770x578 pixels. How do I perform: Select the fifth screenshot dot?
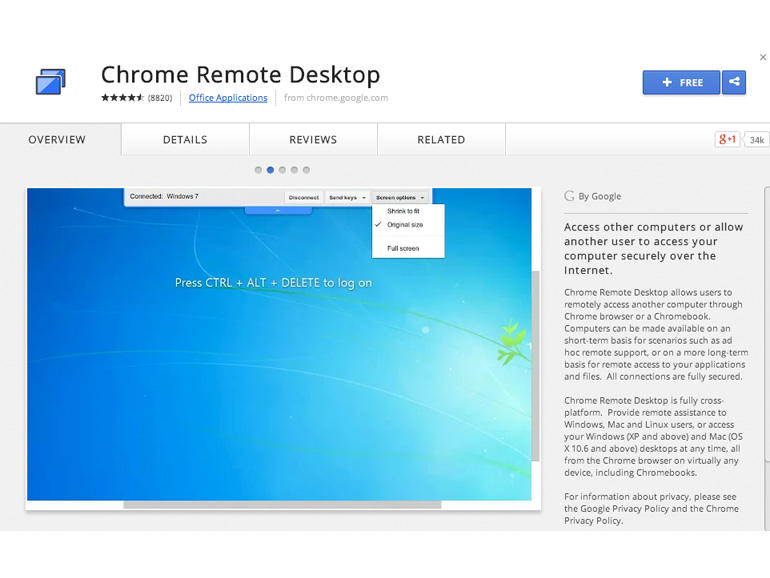coord(306,170)
